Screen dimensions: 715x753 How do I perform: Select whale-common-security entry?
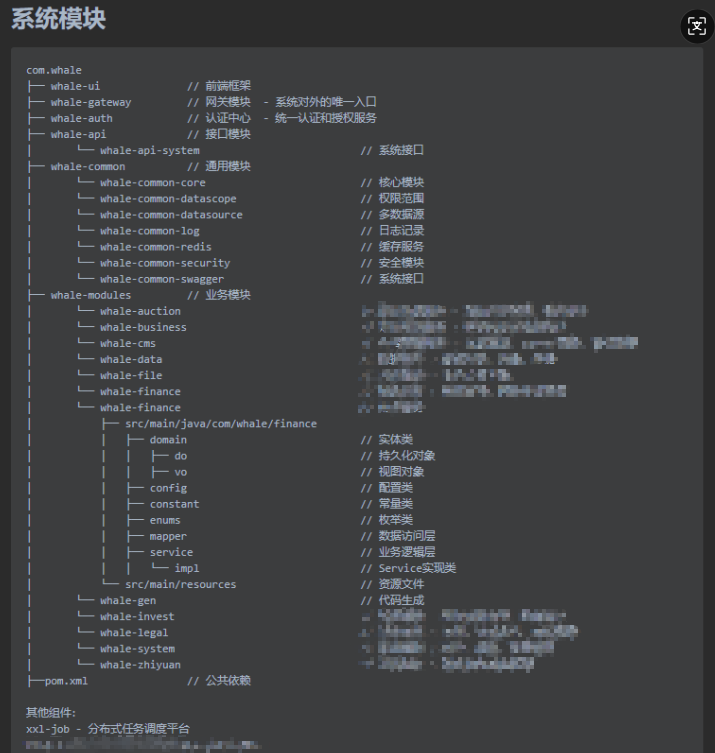(x=165, y=263)
